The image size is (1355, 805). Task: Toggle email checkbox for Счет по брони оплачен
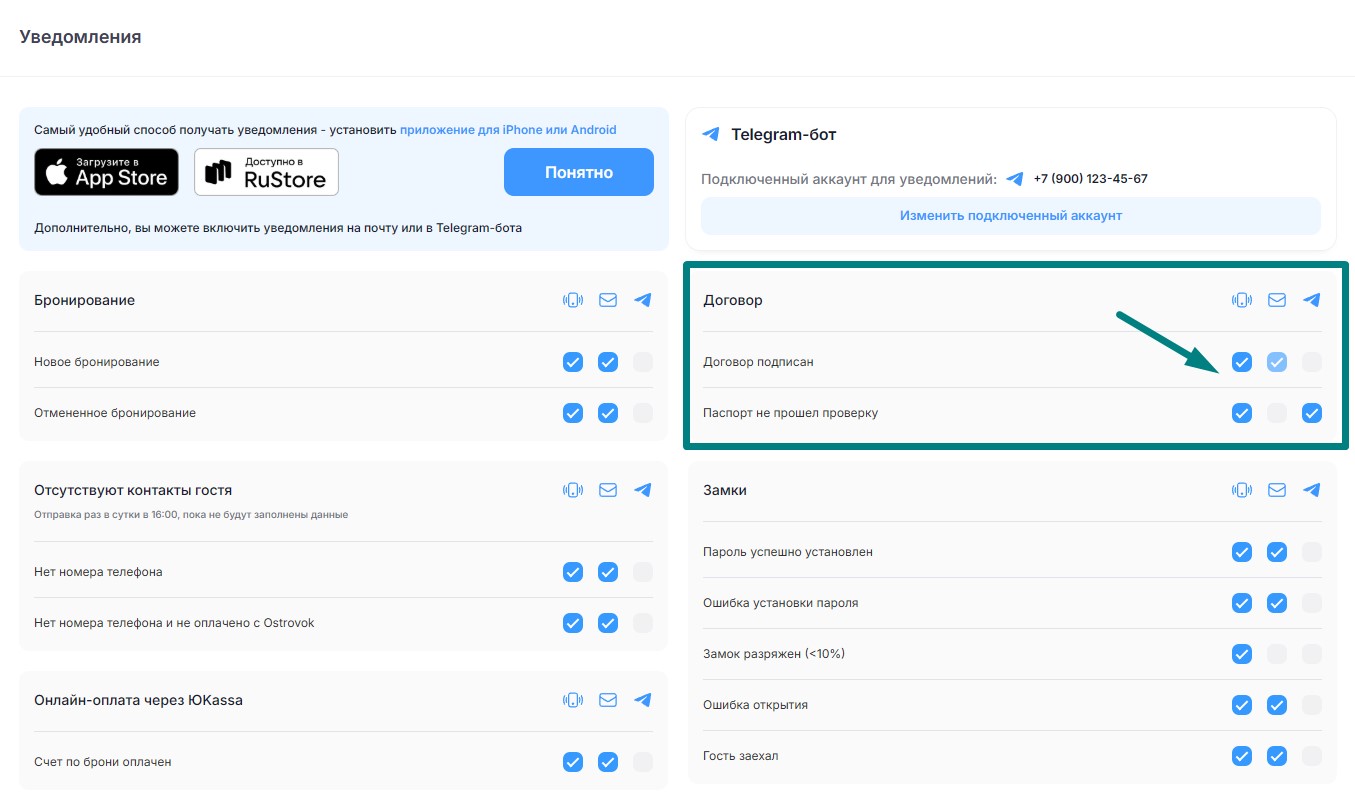608,762
